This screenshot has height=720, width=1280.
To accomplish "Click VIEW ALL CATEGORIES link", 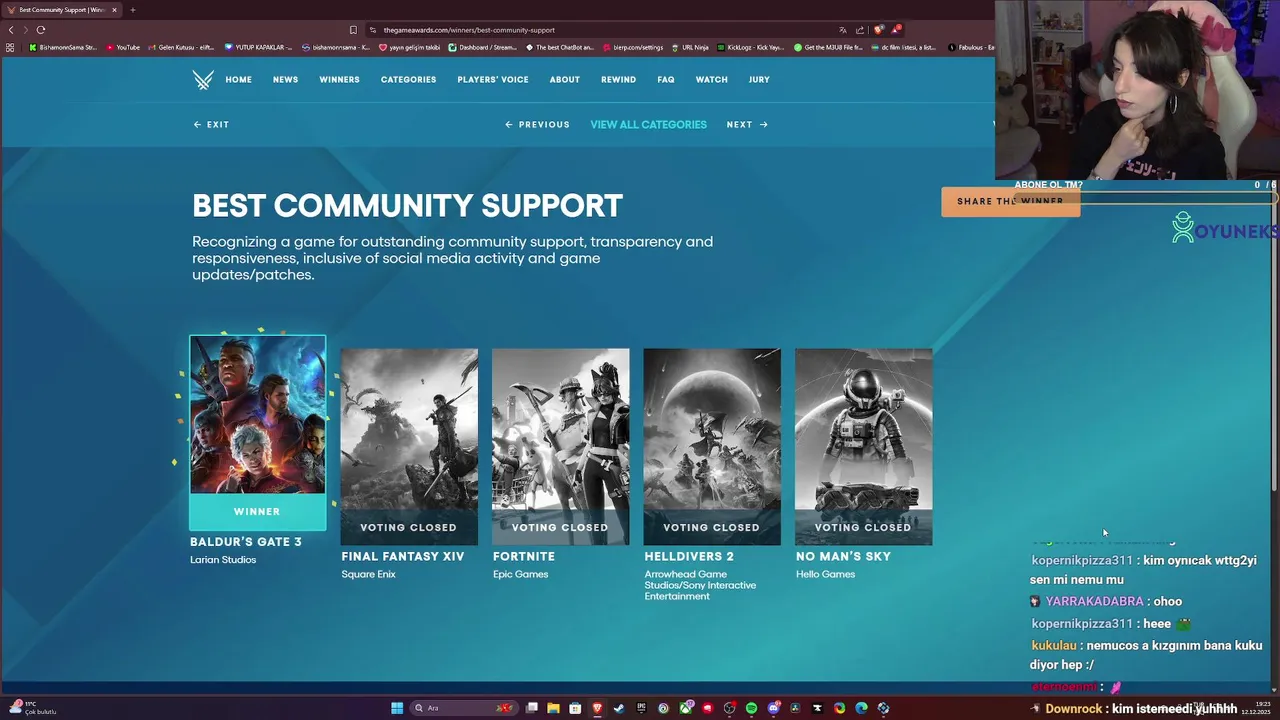I will pyautogui.click(x=648, y=125).
